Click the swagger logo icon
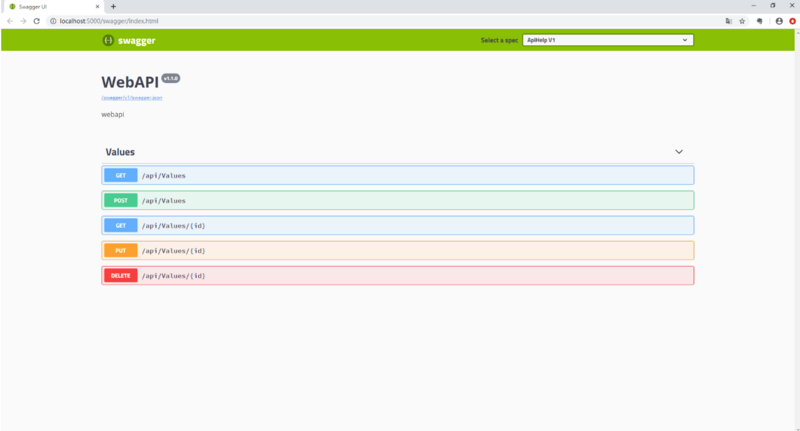Viewport: 800px width, 431px height. [x=108, y=40]
